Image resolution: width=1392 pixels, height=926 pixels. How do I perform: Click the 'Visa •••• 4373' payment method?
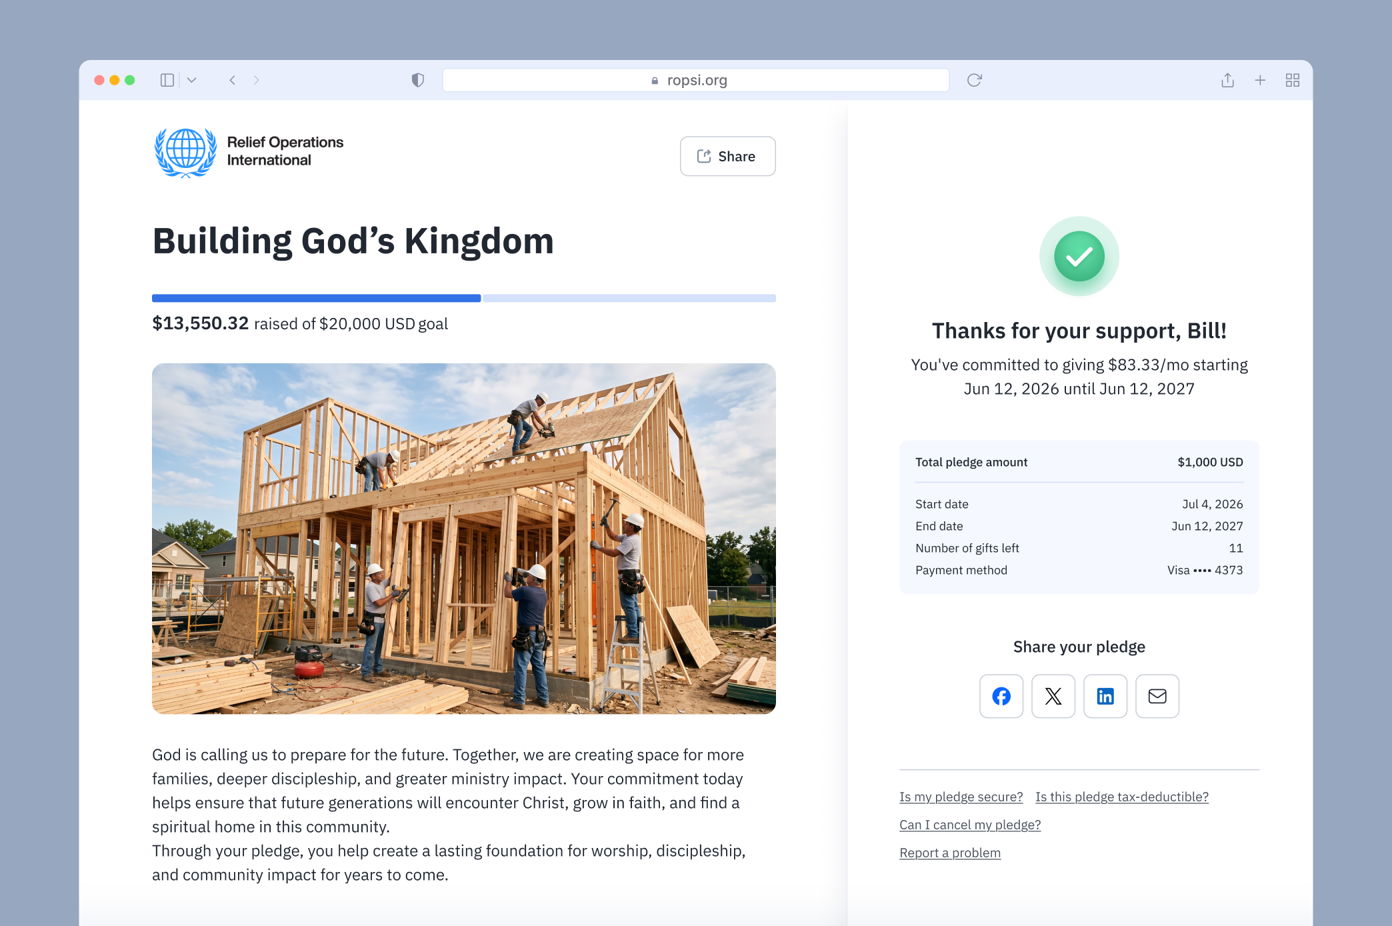[x=1205, y=570]
